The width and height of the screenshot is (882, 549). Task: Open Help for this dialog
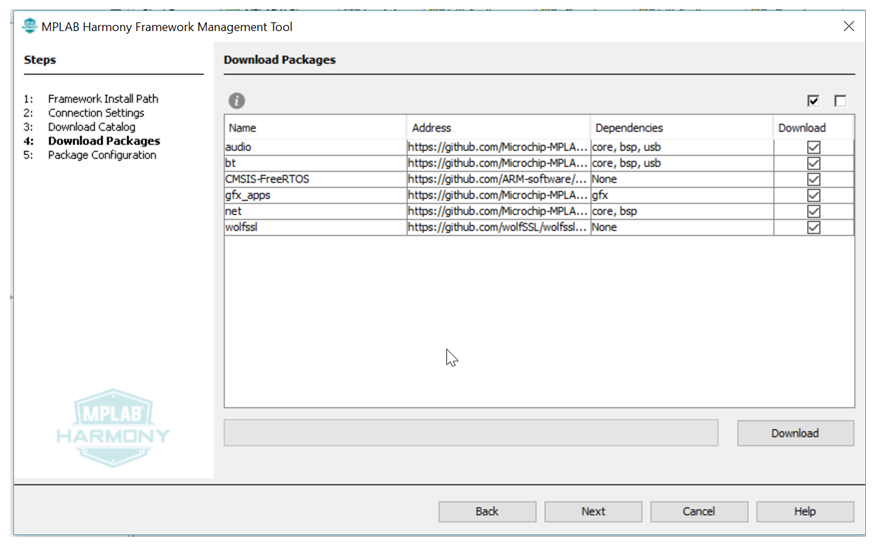coord(804,511)
